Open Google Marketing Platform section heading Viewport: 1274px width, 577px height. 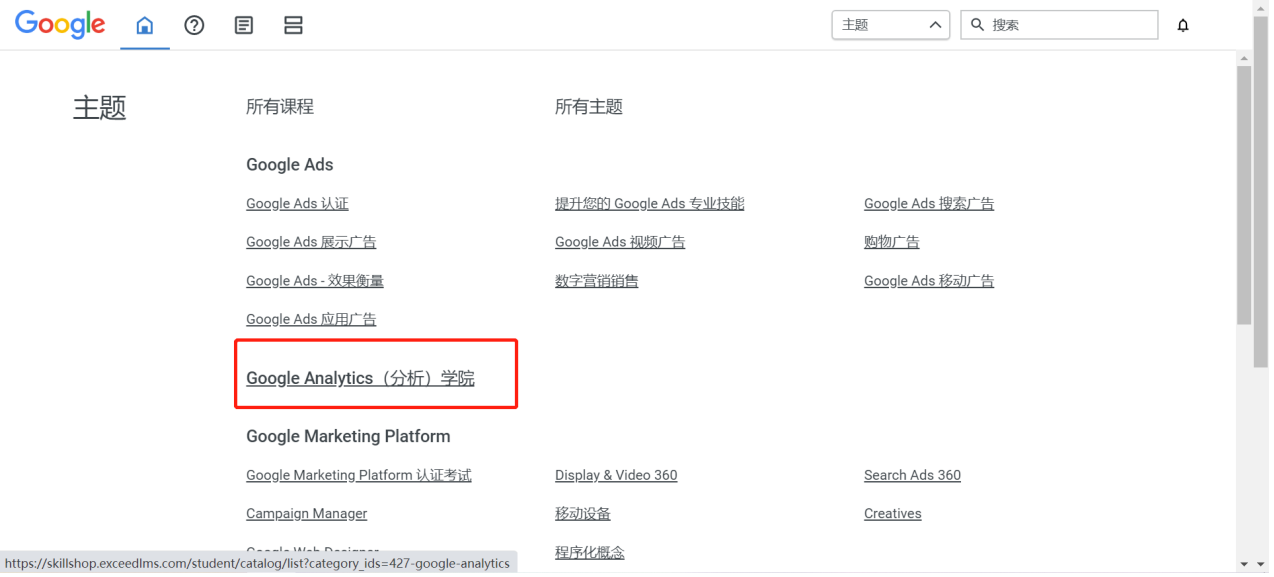(348, 436)
